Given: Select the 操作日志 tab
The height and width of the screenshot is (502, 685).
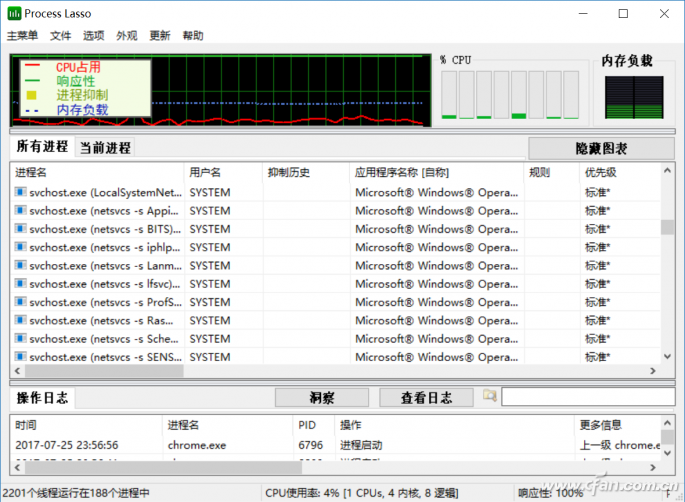Looking at the screenshot, I should pyautogui.click(x=42, y=398).
